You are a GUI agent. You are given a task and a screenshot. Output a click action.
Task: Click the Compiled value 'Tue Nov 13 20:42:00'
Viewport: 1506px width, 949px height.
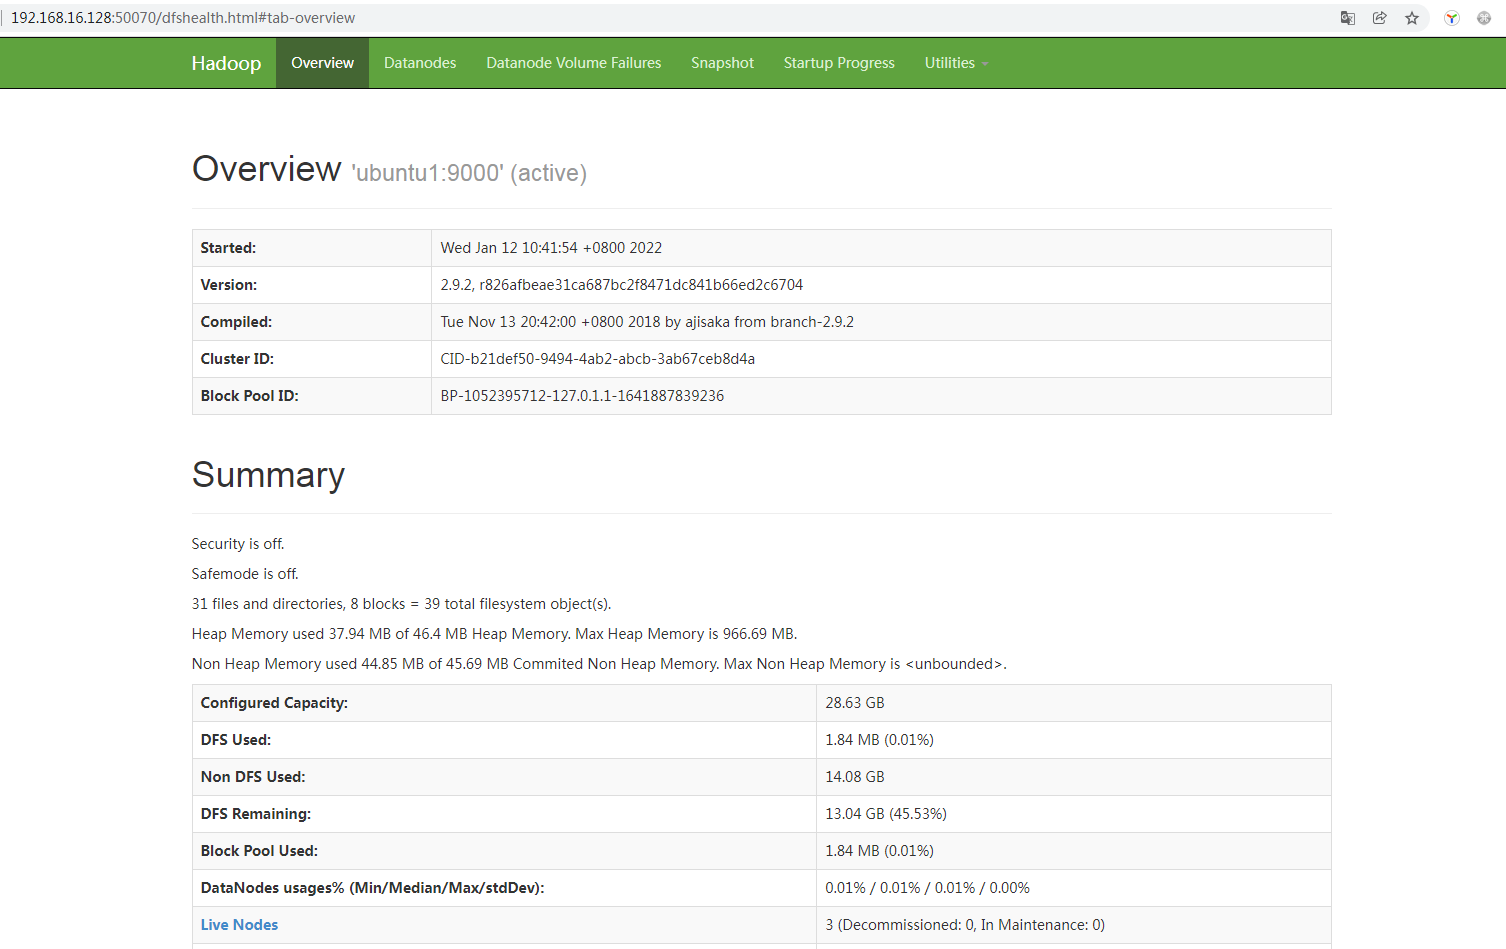tap(647, 322)
